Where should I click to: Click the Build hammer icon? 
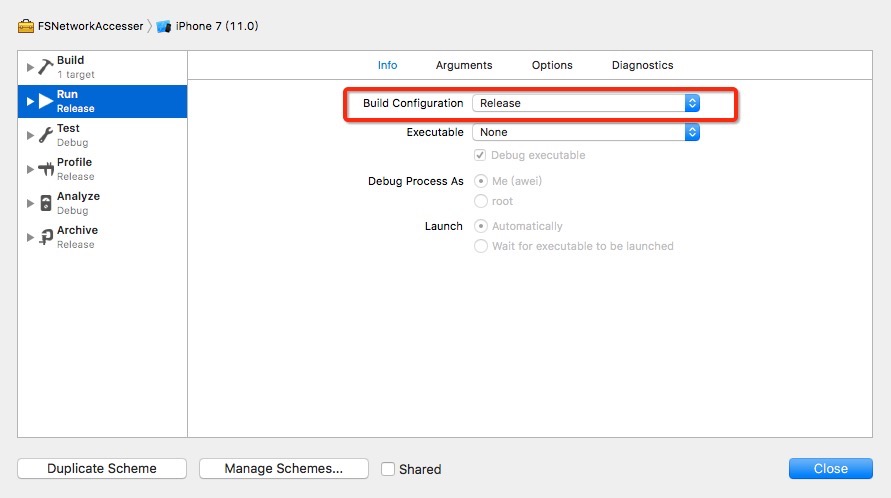click(45, 67)
